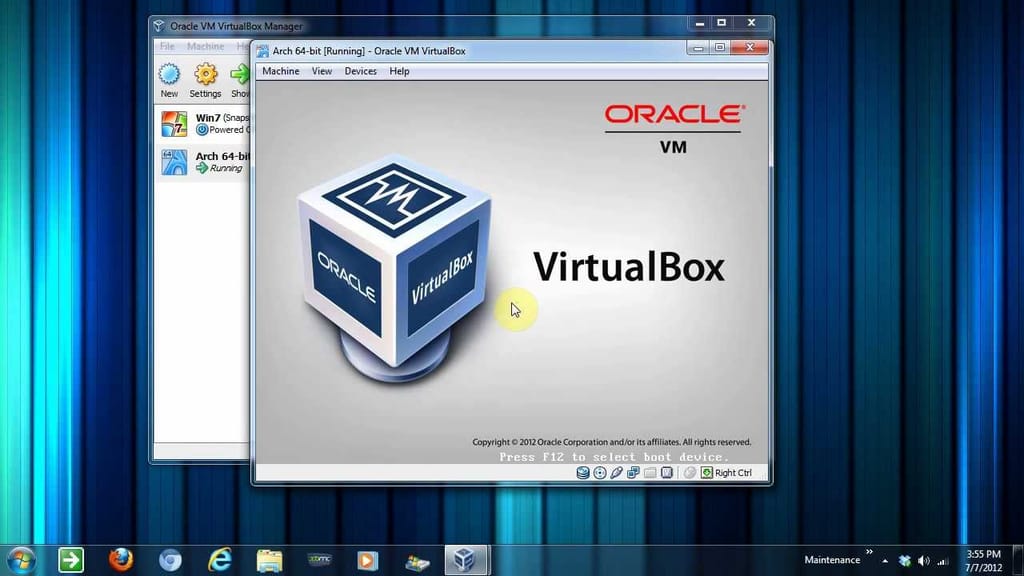Click the USB devices status icon
The image size is (1024, 576).
click(616, 473)
